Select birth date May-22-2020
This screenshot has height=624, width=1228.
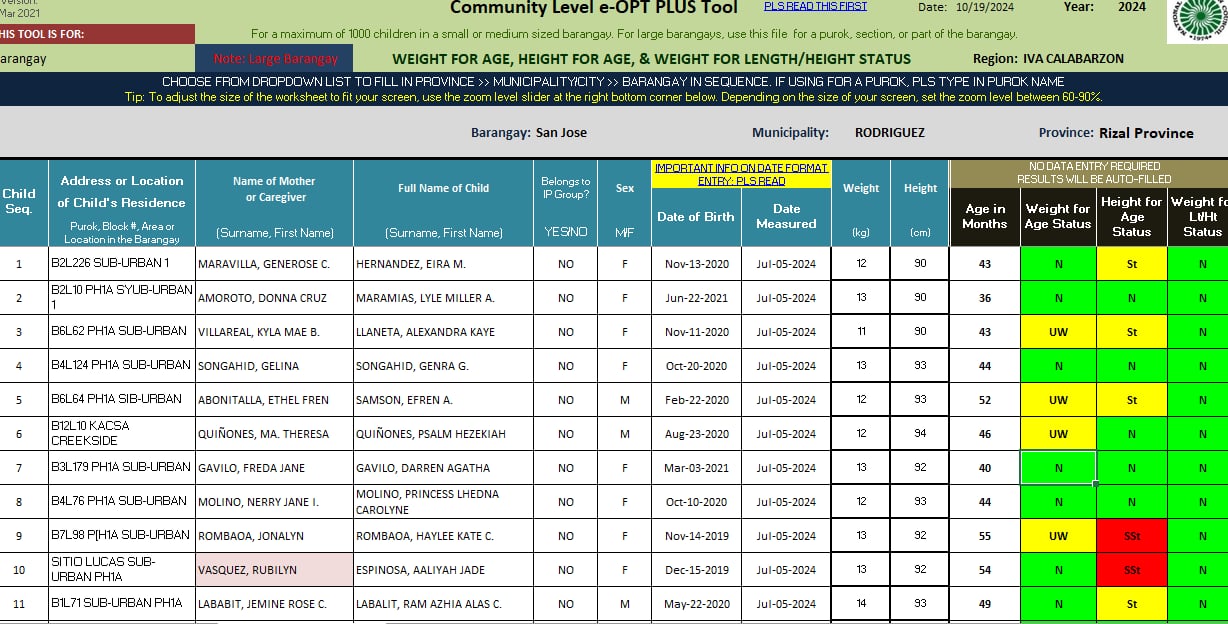[696, 604]
